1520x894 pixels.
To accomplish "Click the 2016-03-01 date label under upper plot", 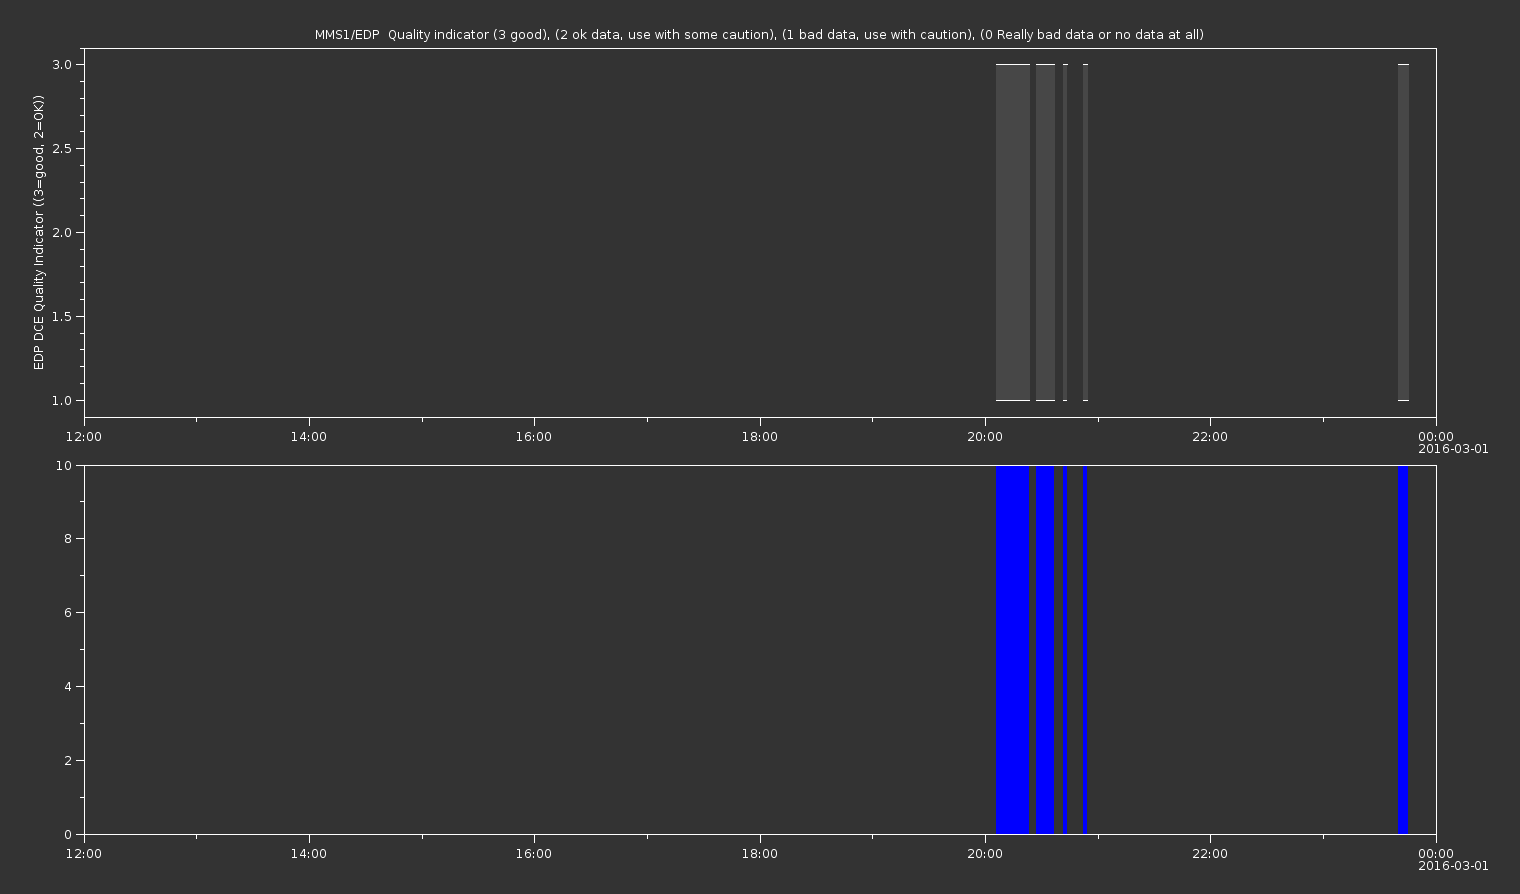I will tap(1453, 449).
